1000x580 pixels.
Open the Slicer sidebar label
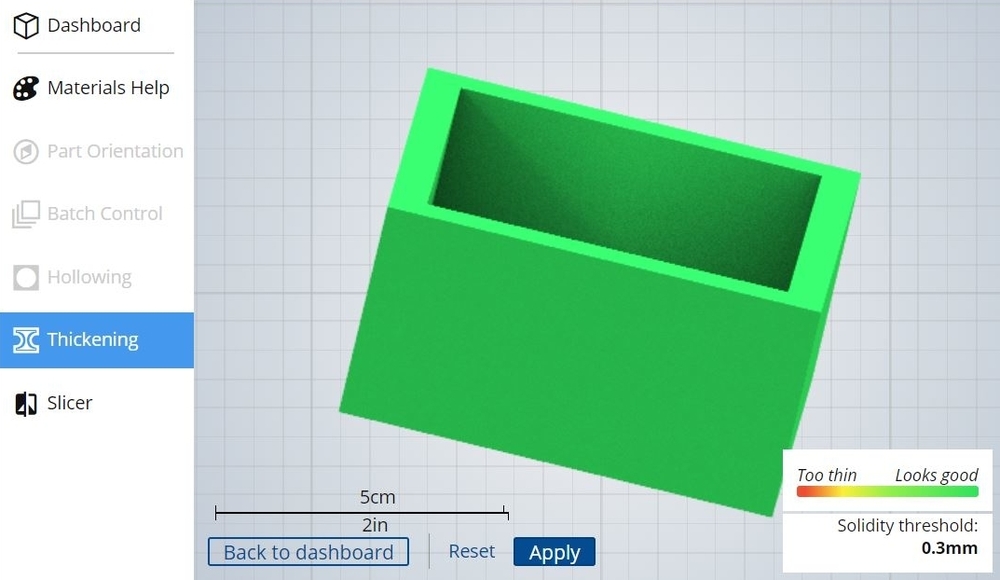[x=70, y=403]
